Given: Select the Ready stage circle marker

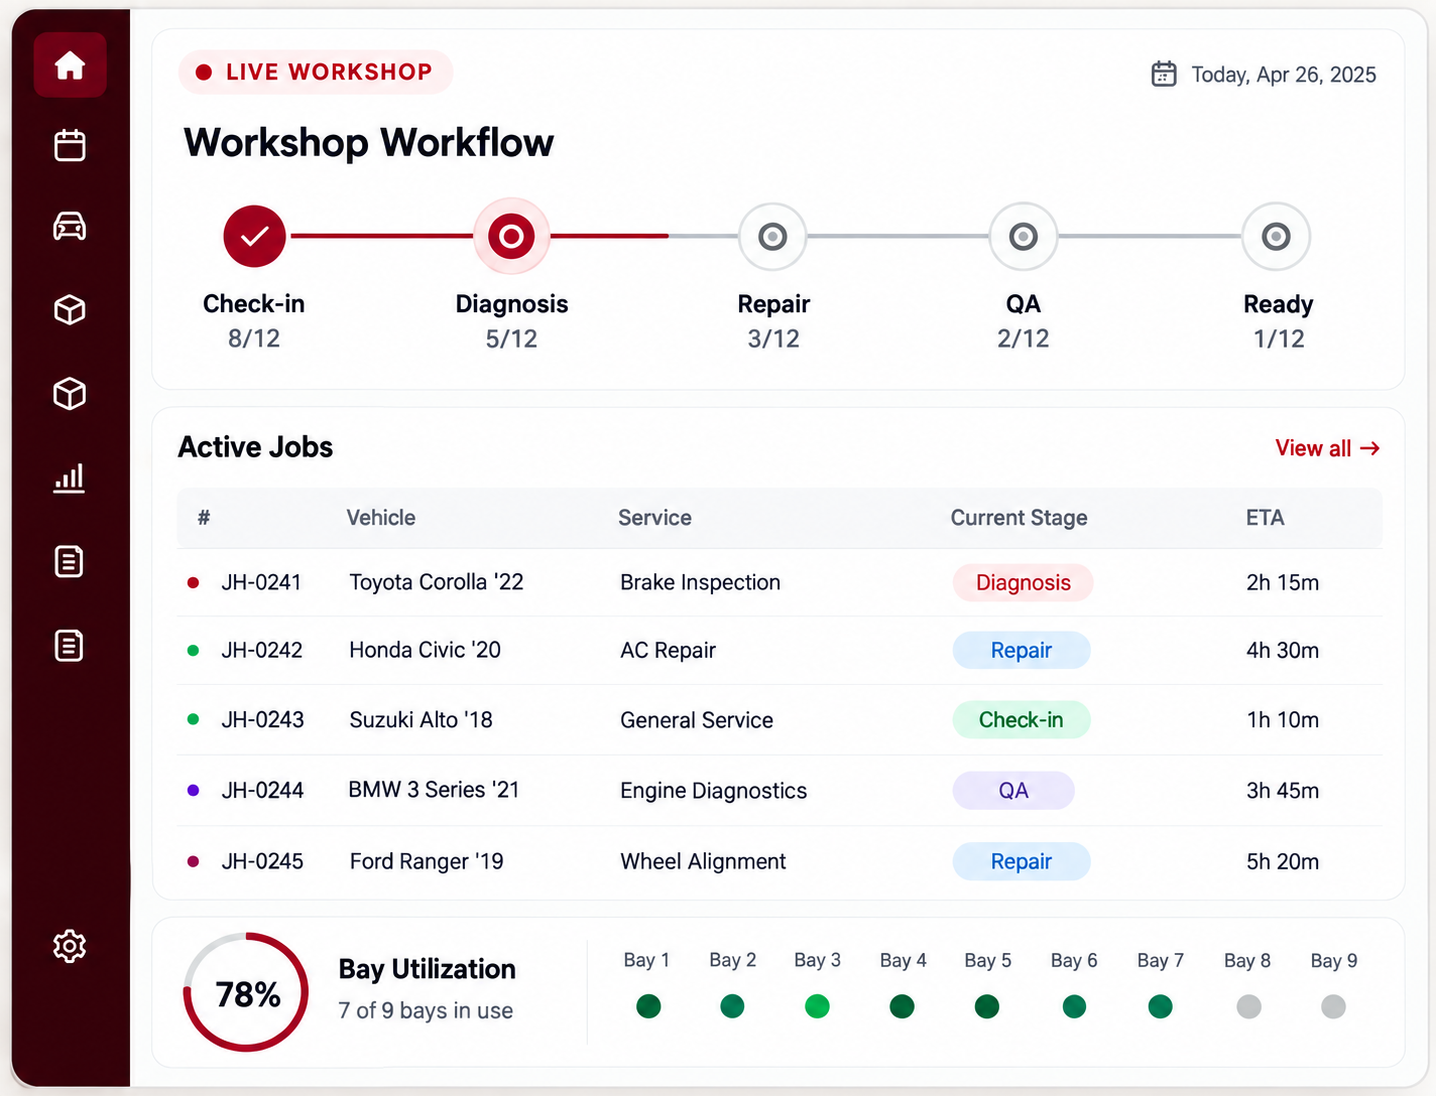Looking at the screenshot, I should pos(1276,236).
